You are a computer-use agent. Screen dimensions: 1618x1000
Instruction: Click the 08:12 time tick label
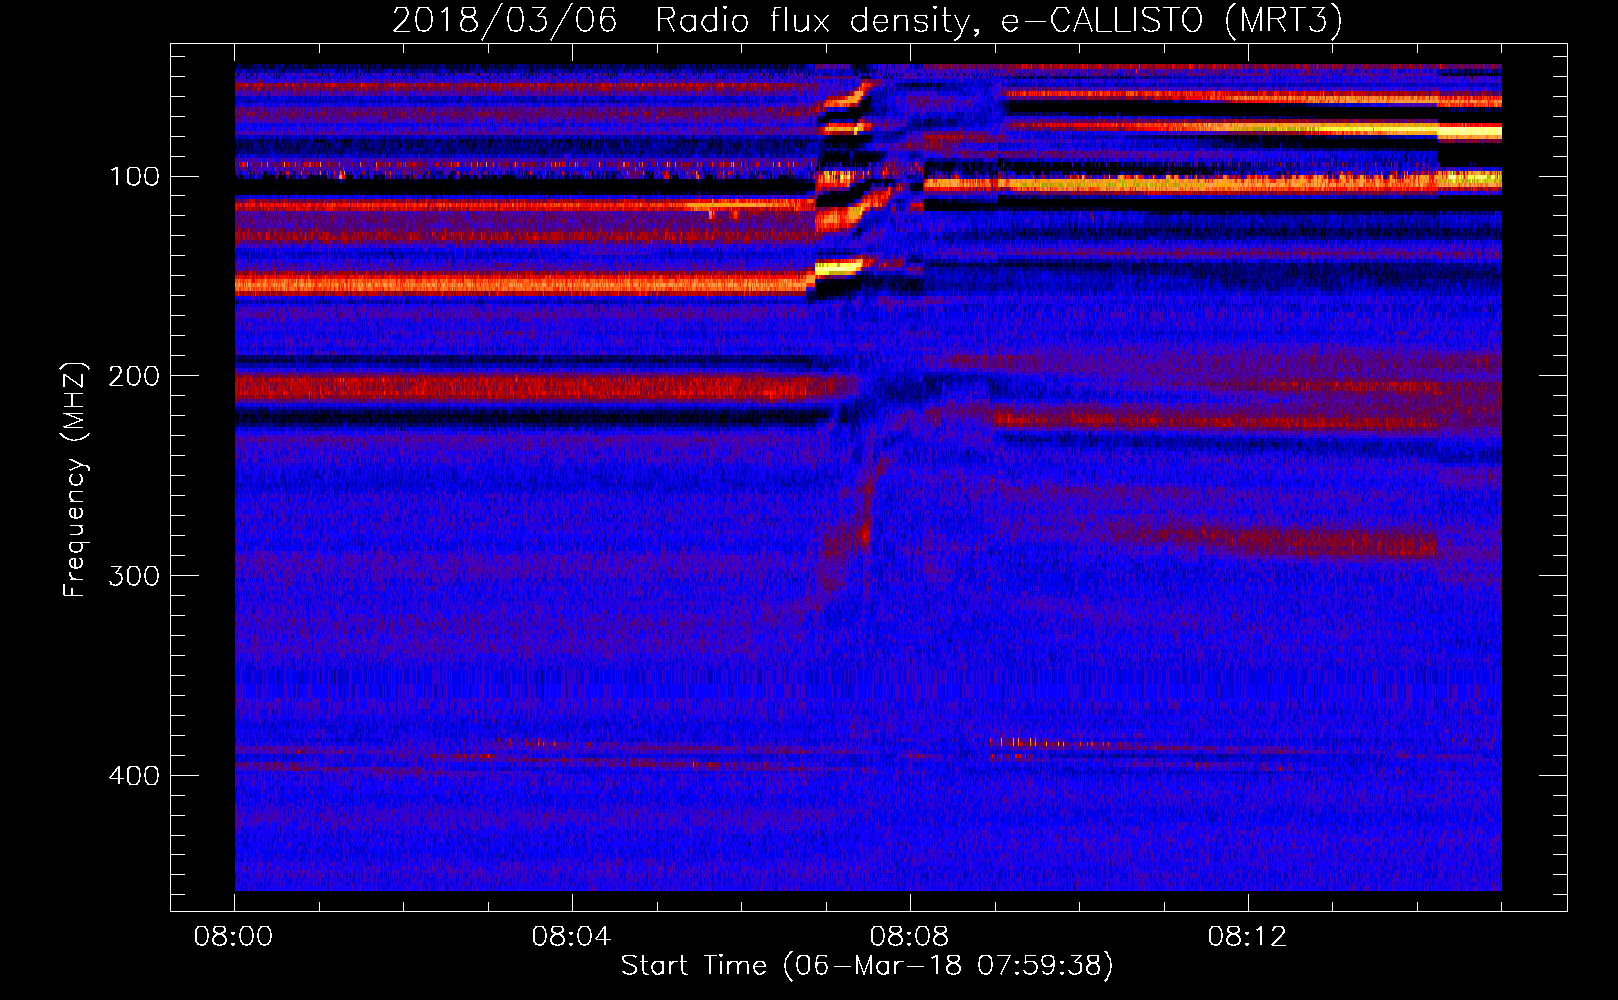[x=1247, y=937]
